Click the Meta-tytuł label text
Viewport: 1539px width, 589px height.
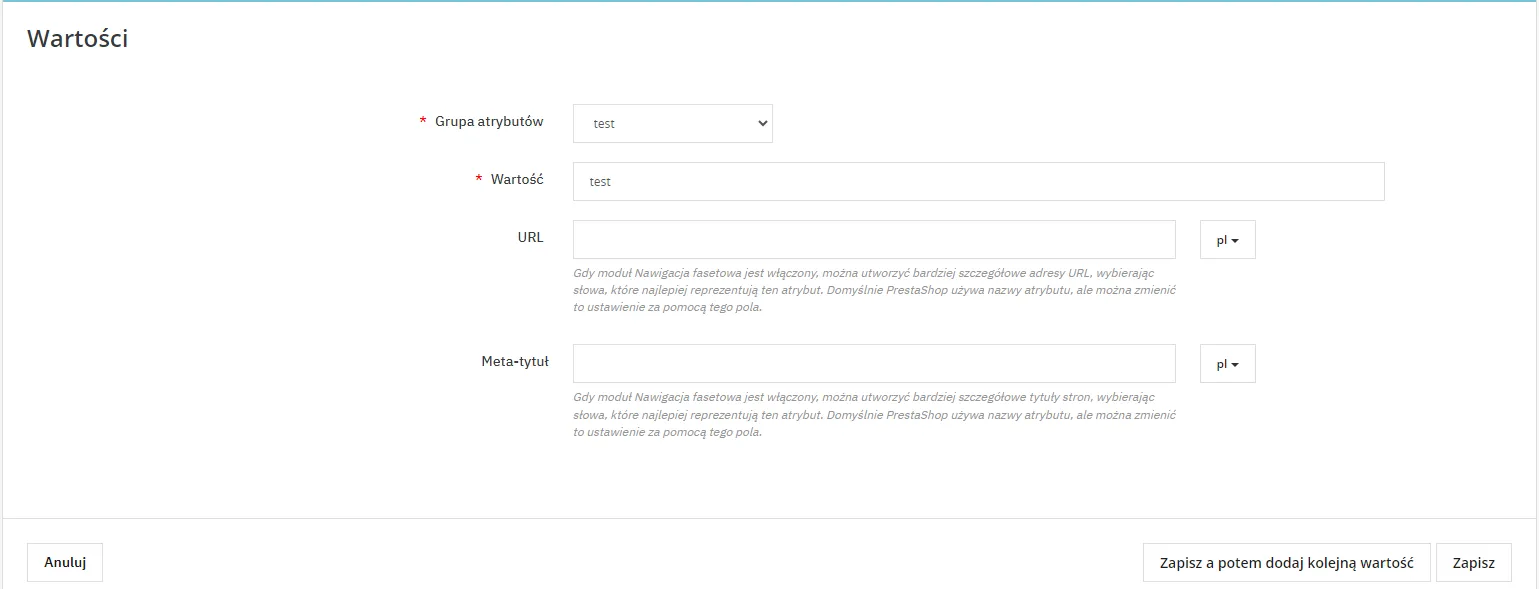tap(514, 362)
